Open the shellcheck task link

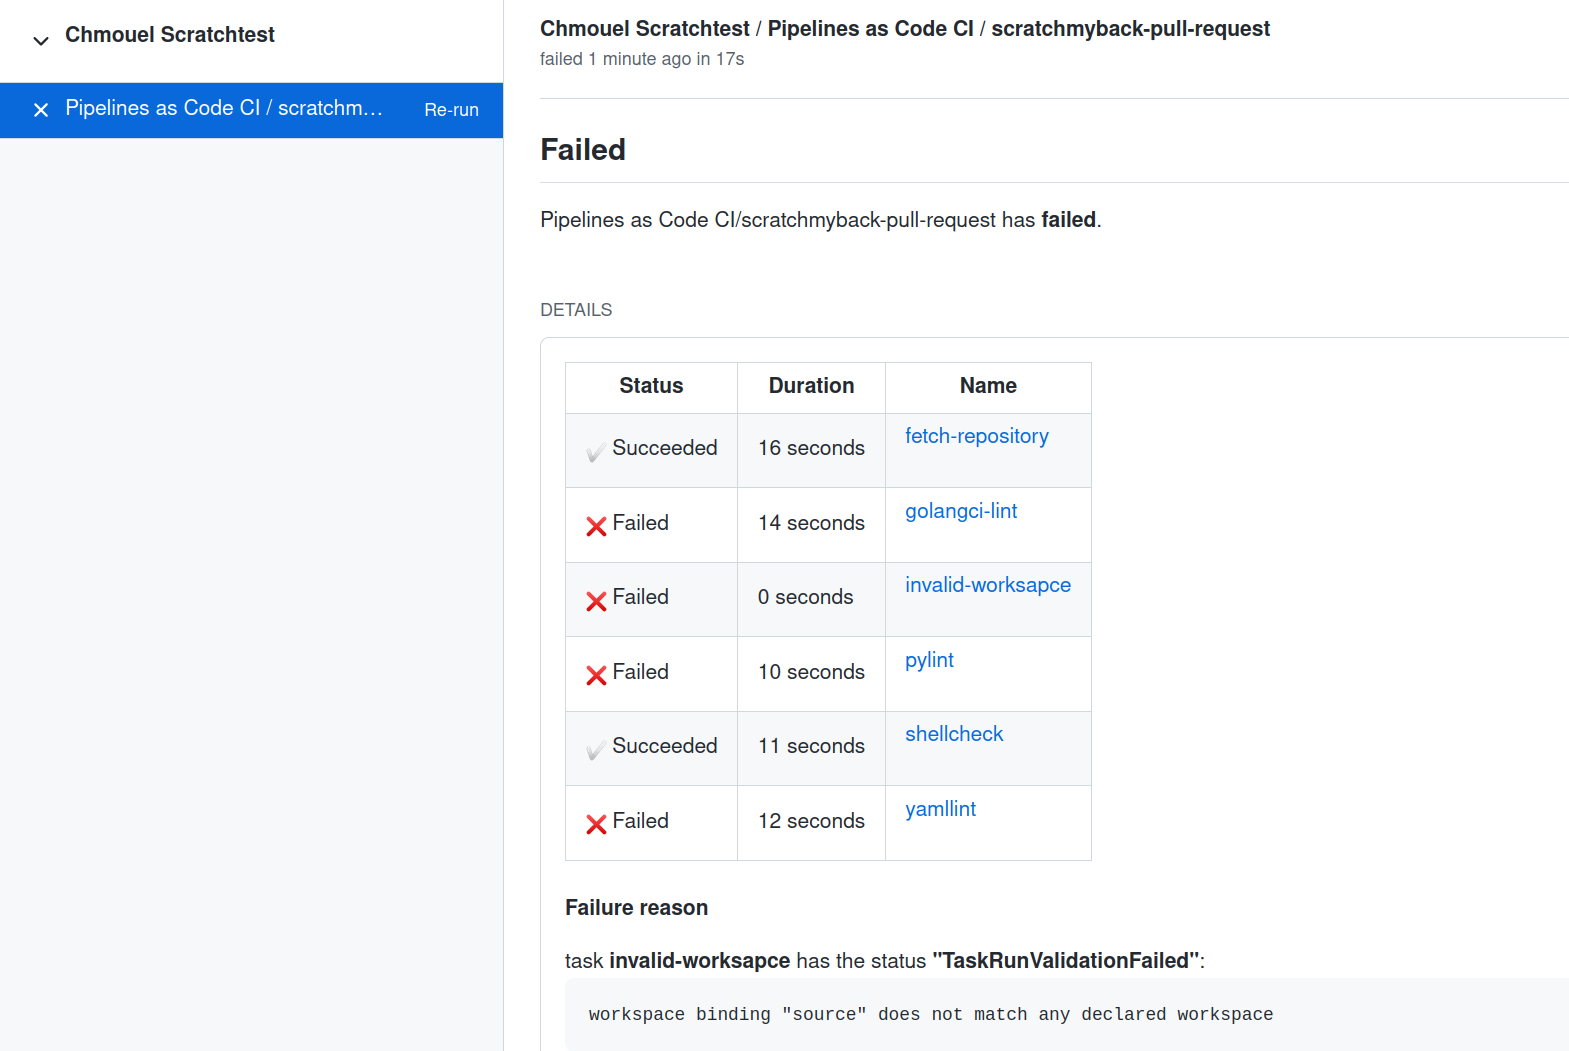[953, 734]
